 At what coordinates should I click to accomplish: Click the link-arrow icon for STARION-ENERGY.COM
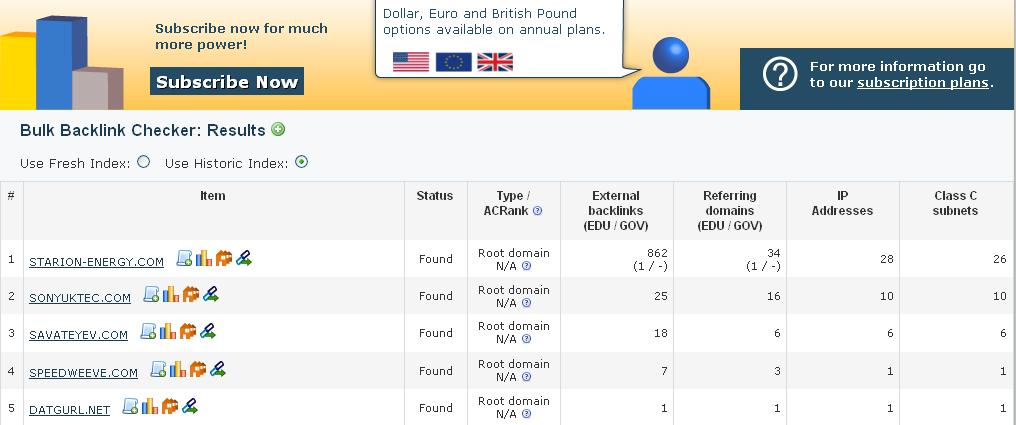(x=243, y=258)
